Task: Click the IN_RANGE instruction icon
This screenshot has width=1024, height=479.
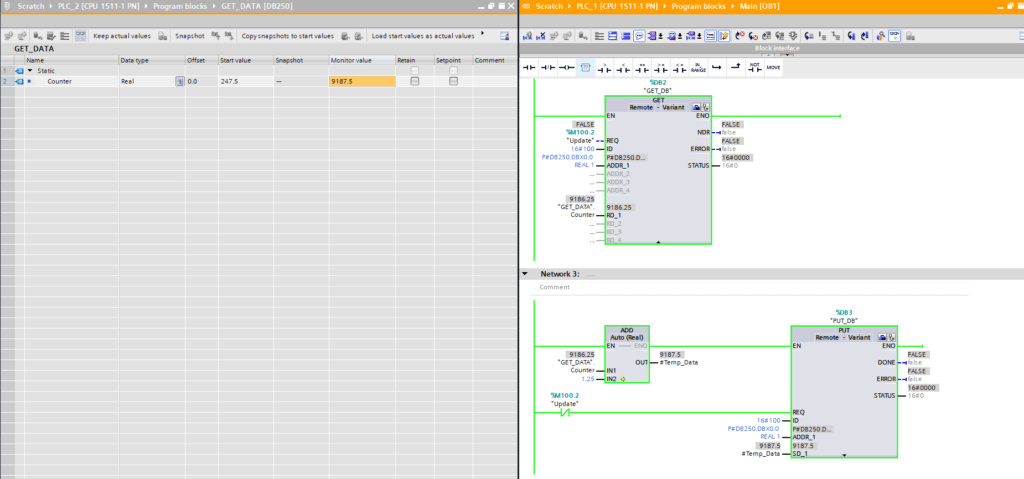Action: pos(698,68)
